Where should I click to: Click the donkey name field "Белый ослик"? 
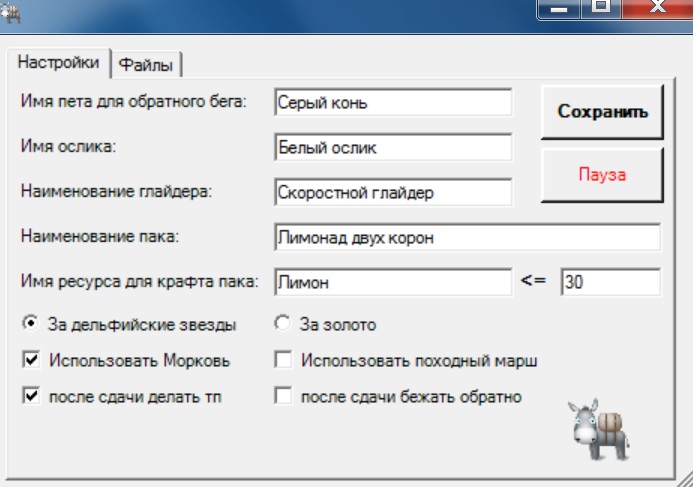click(392, 147)
